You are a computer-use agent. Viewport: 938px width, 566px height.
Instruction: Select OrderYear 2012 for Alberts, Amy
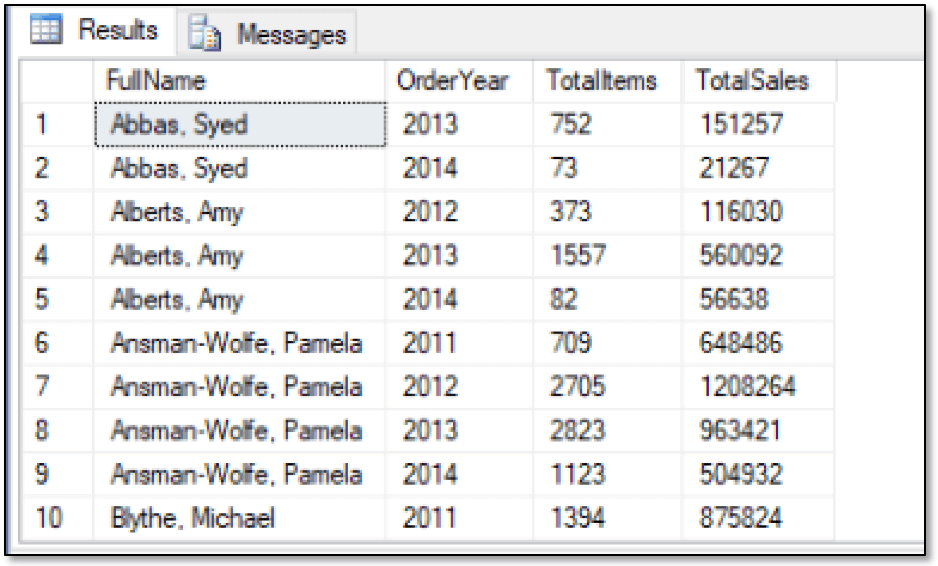pyautogui.click(x=459, y=212)
